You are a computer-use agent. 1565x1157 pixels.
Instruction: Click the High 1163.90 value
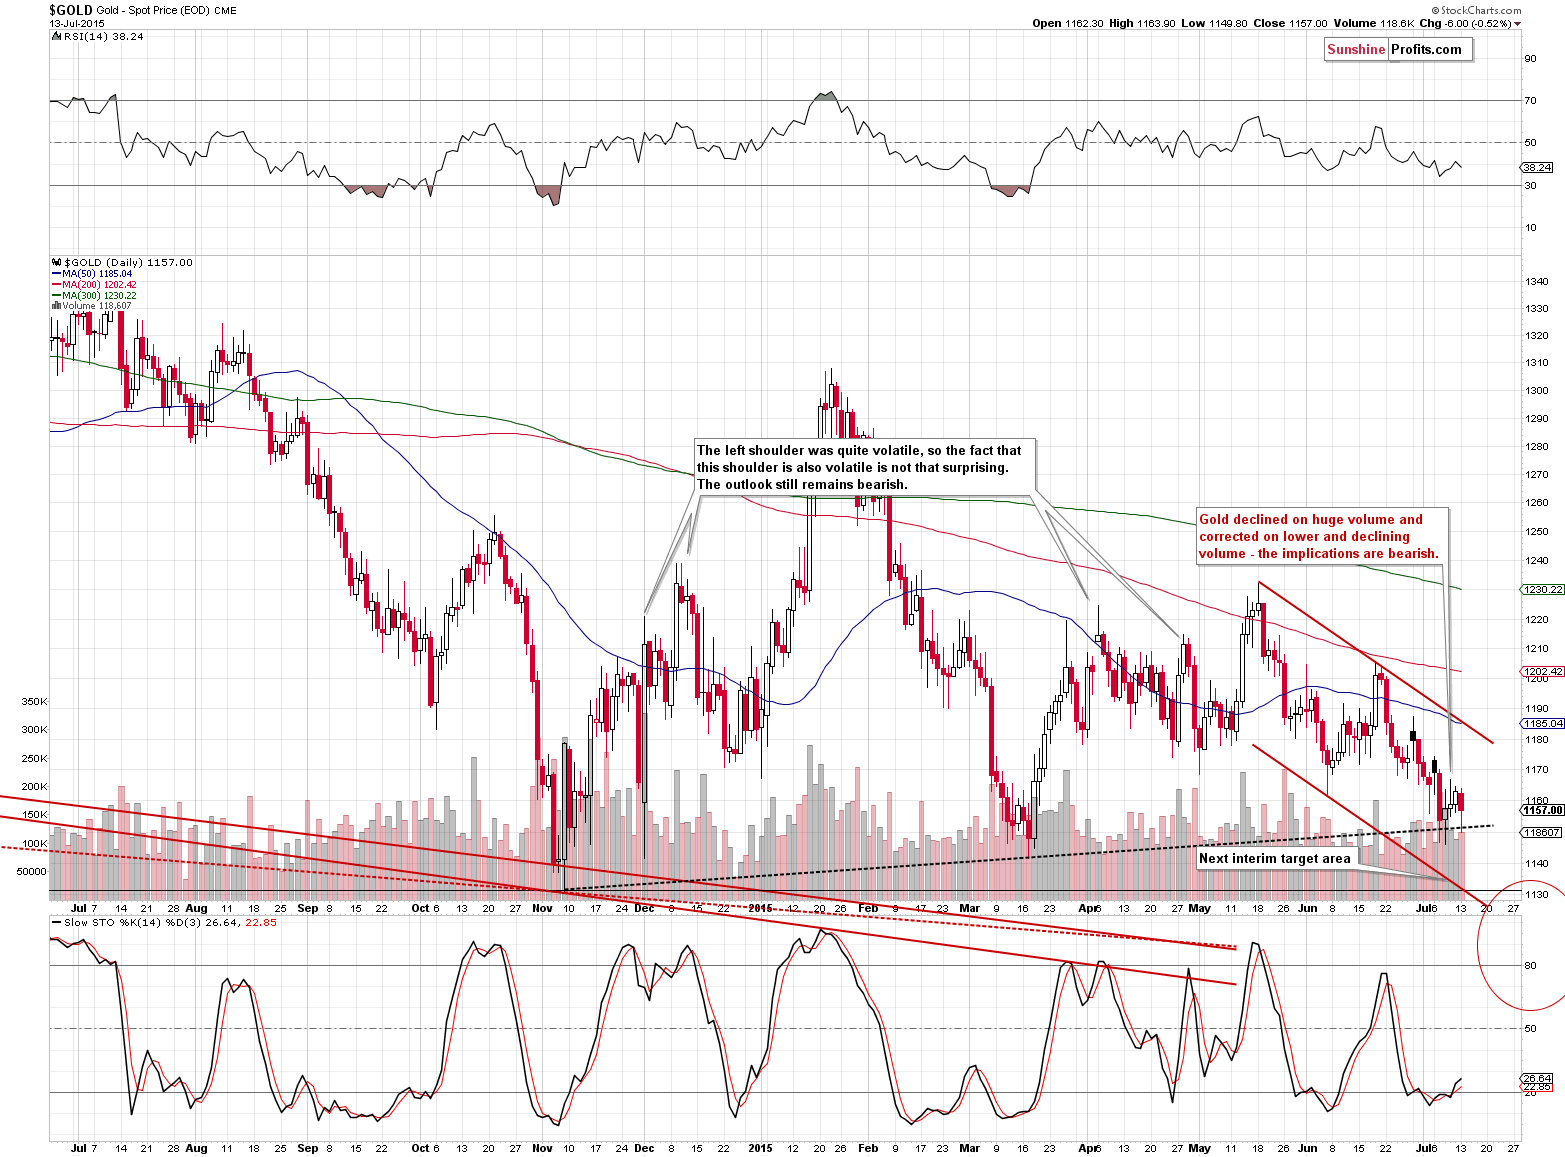click(1142, 23)
